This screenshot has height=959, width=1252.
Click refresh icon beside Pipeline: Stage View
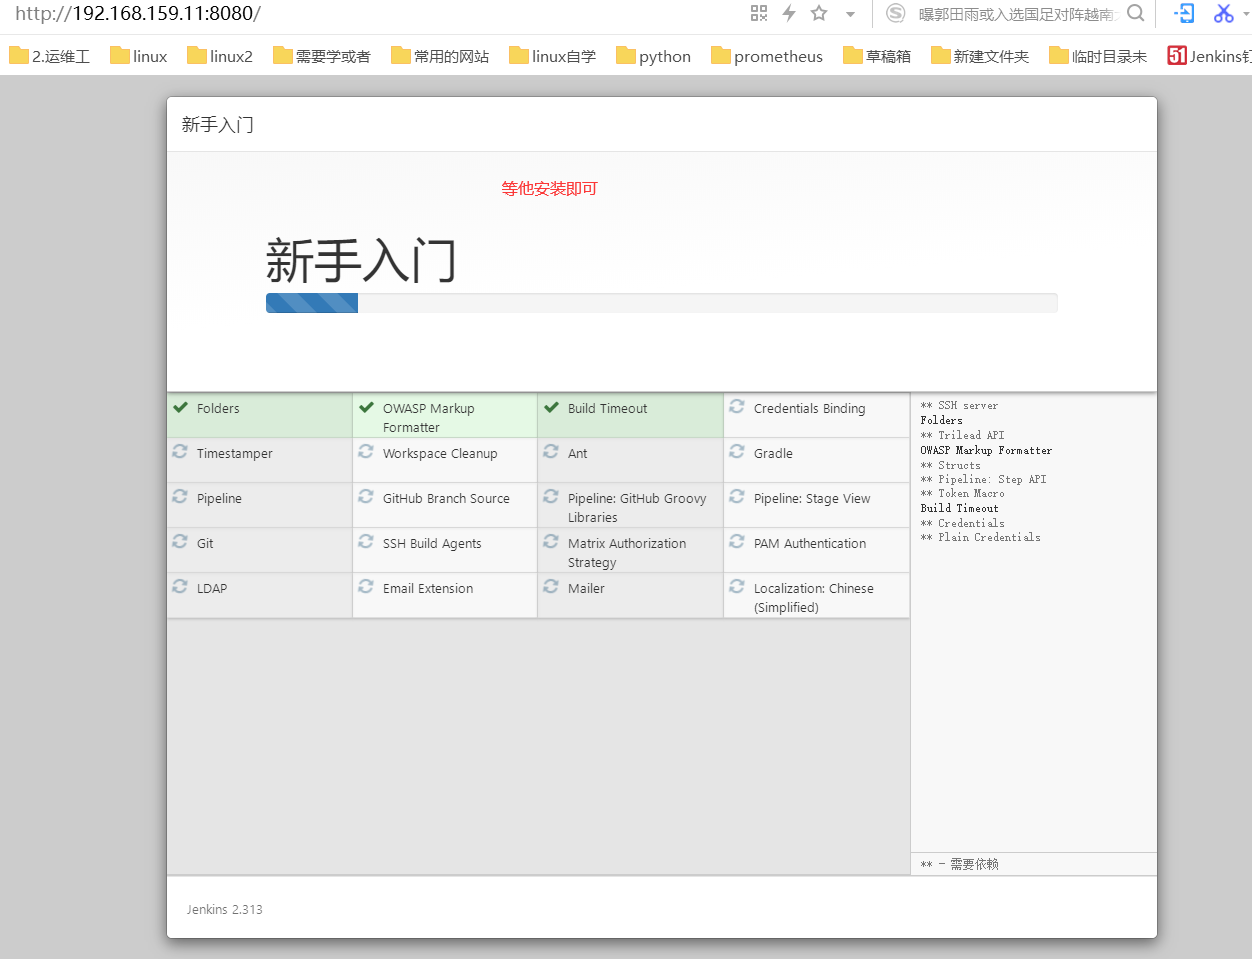click(737, 496)
